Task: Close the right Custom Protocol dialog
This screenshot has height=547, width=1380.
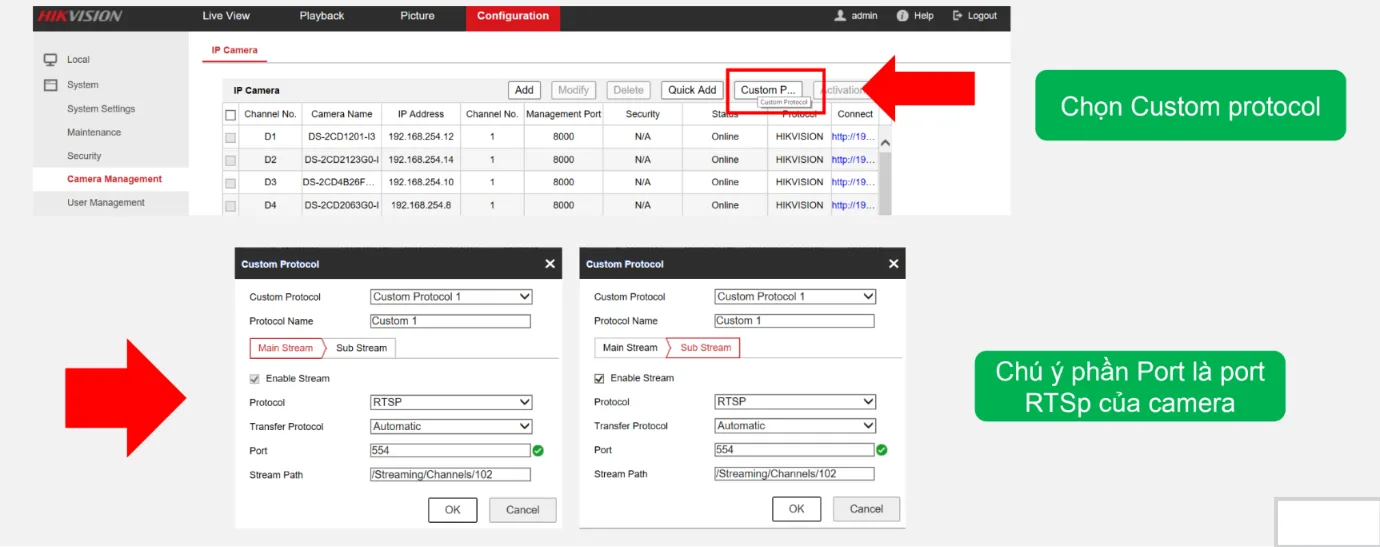Action: (893, 264)
